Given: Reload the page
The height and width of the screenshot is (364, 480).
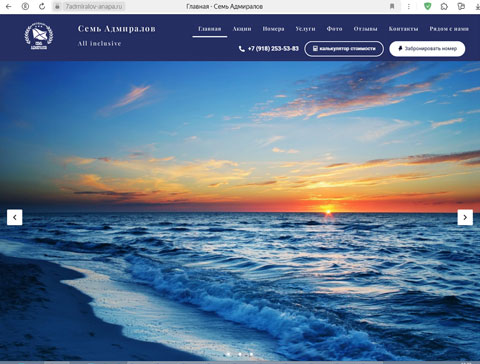Looking at the screenshot, I should 42,6.
